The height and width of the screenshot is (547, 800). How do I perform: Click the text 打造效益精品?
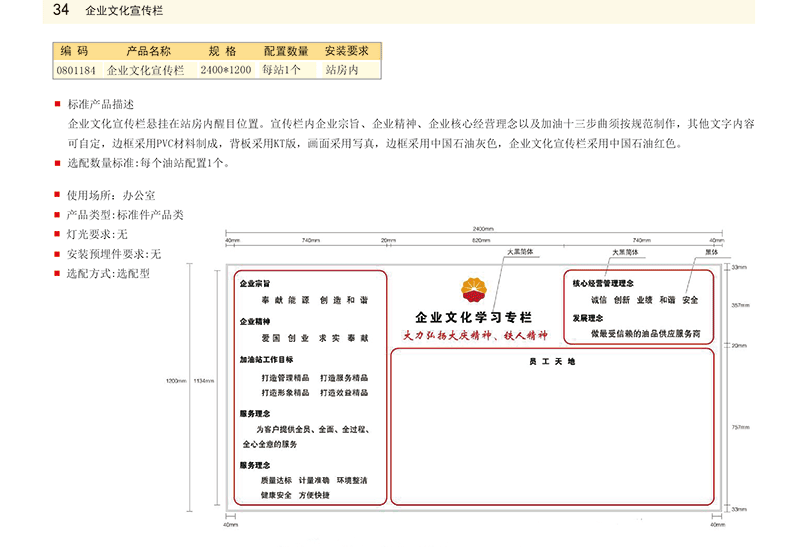(344, 393)
